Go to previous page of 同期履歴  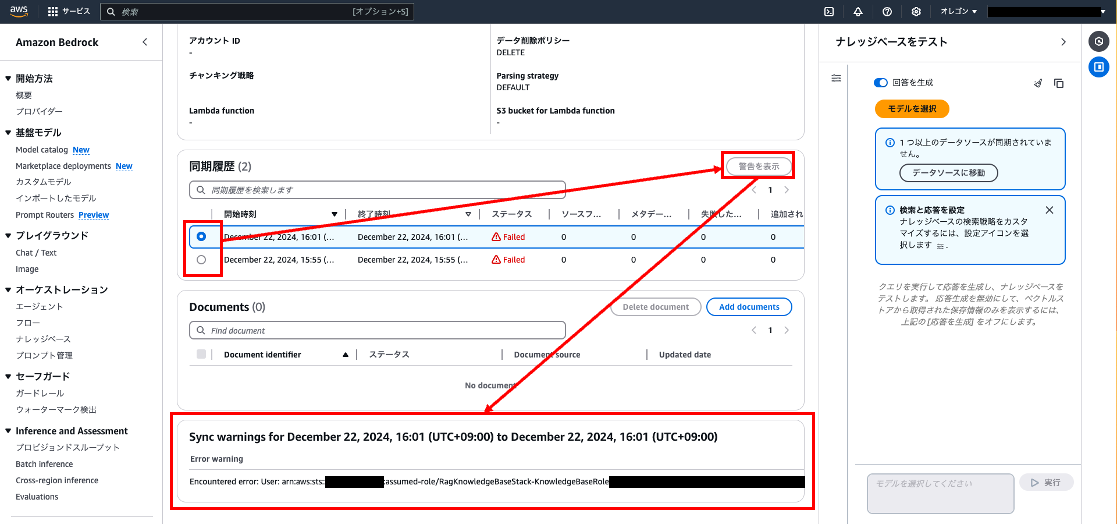(x=755, y=190)
